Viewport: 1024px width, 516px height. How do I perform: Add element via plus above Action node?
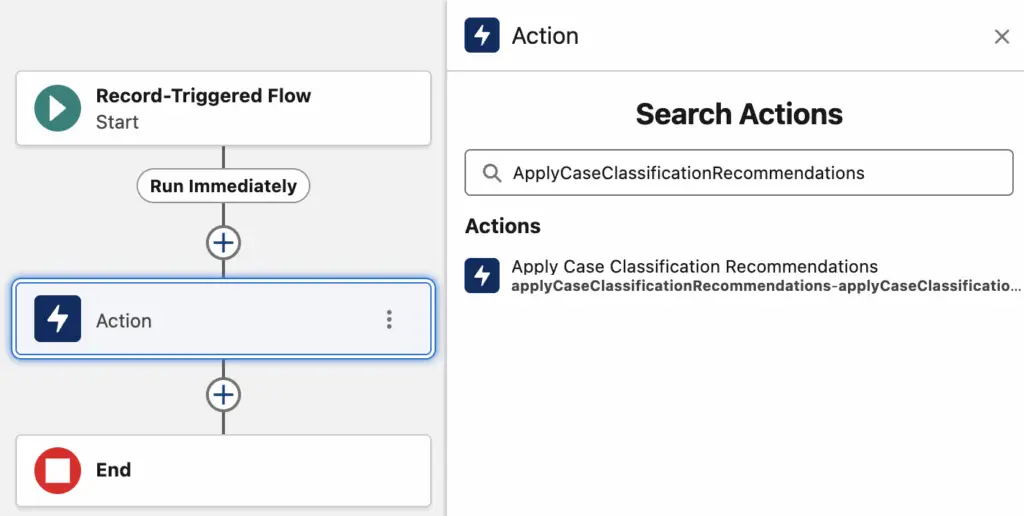pos(223,244)
